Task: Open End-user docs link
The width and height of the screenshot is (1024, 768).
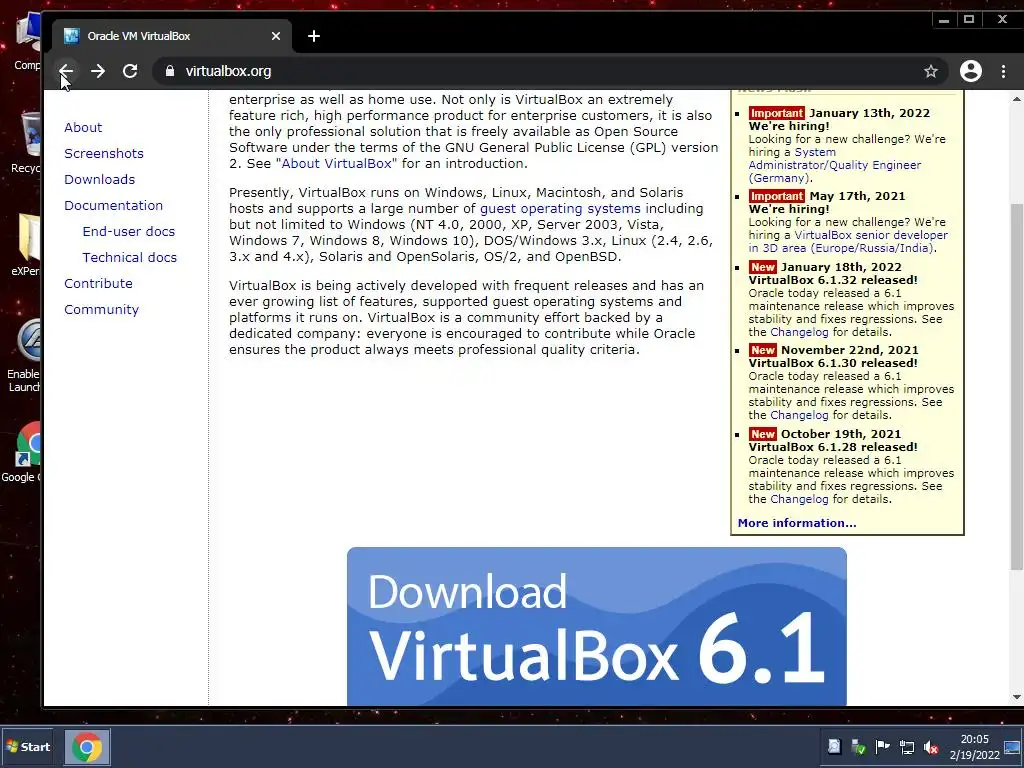Action: click(129, 231)
